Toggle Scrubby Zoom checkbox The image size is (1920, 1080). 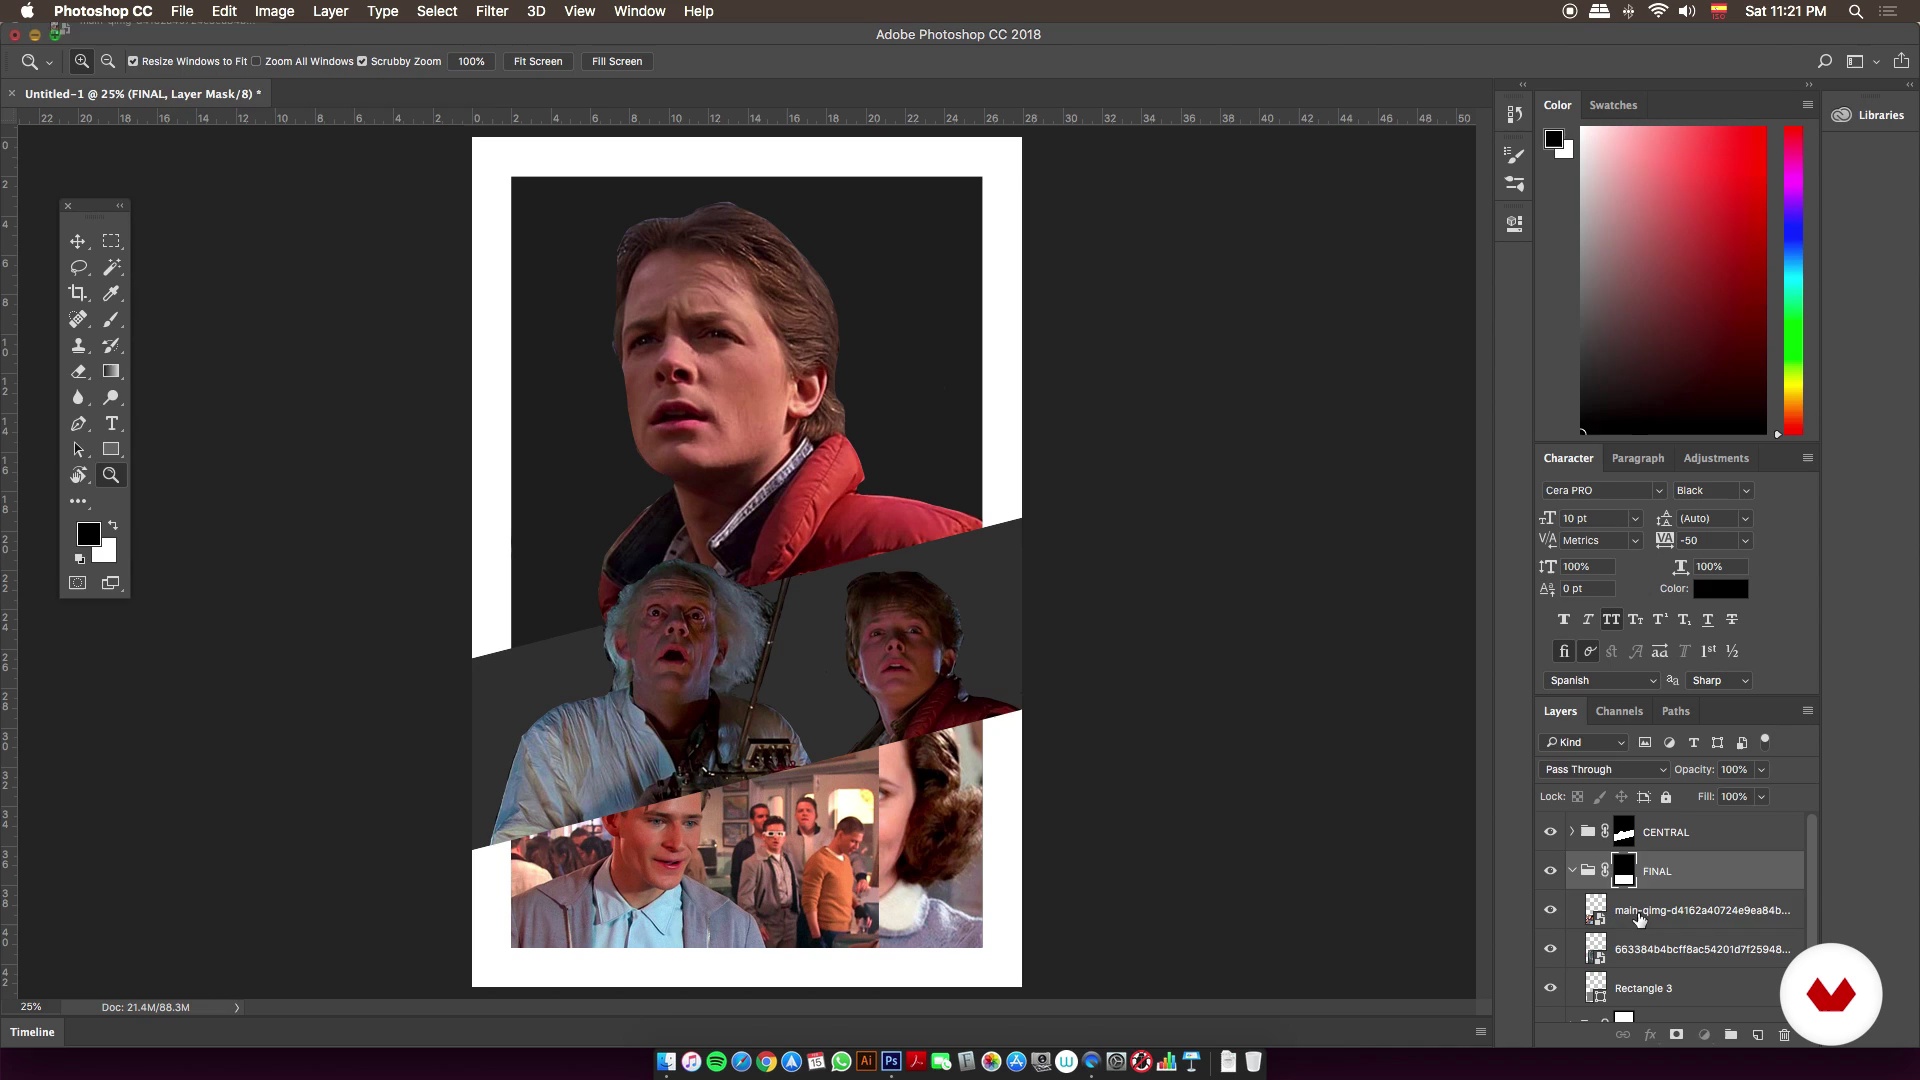[362, 61]
